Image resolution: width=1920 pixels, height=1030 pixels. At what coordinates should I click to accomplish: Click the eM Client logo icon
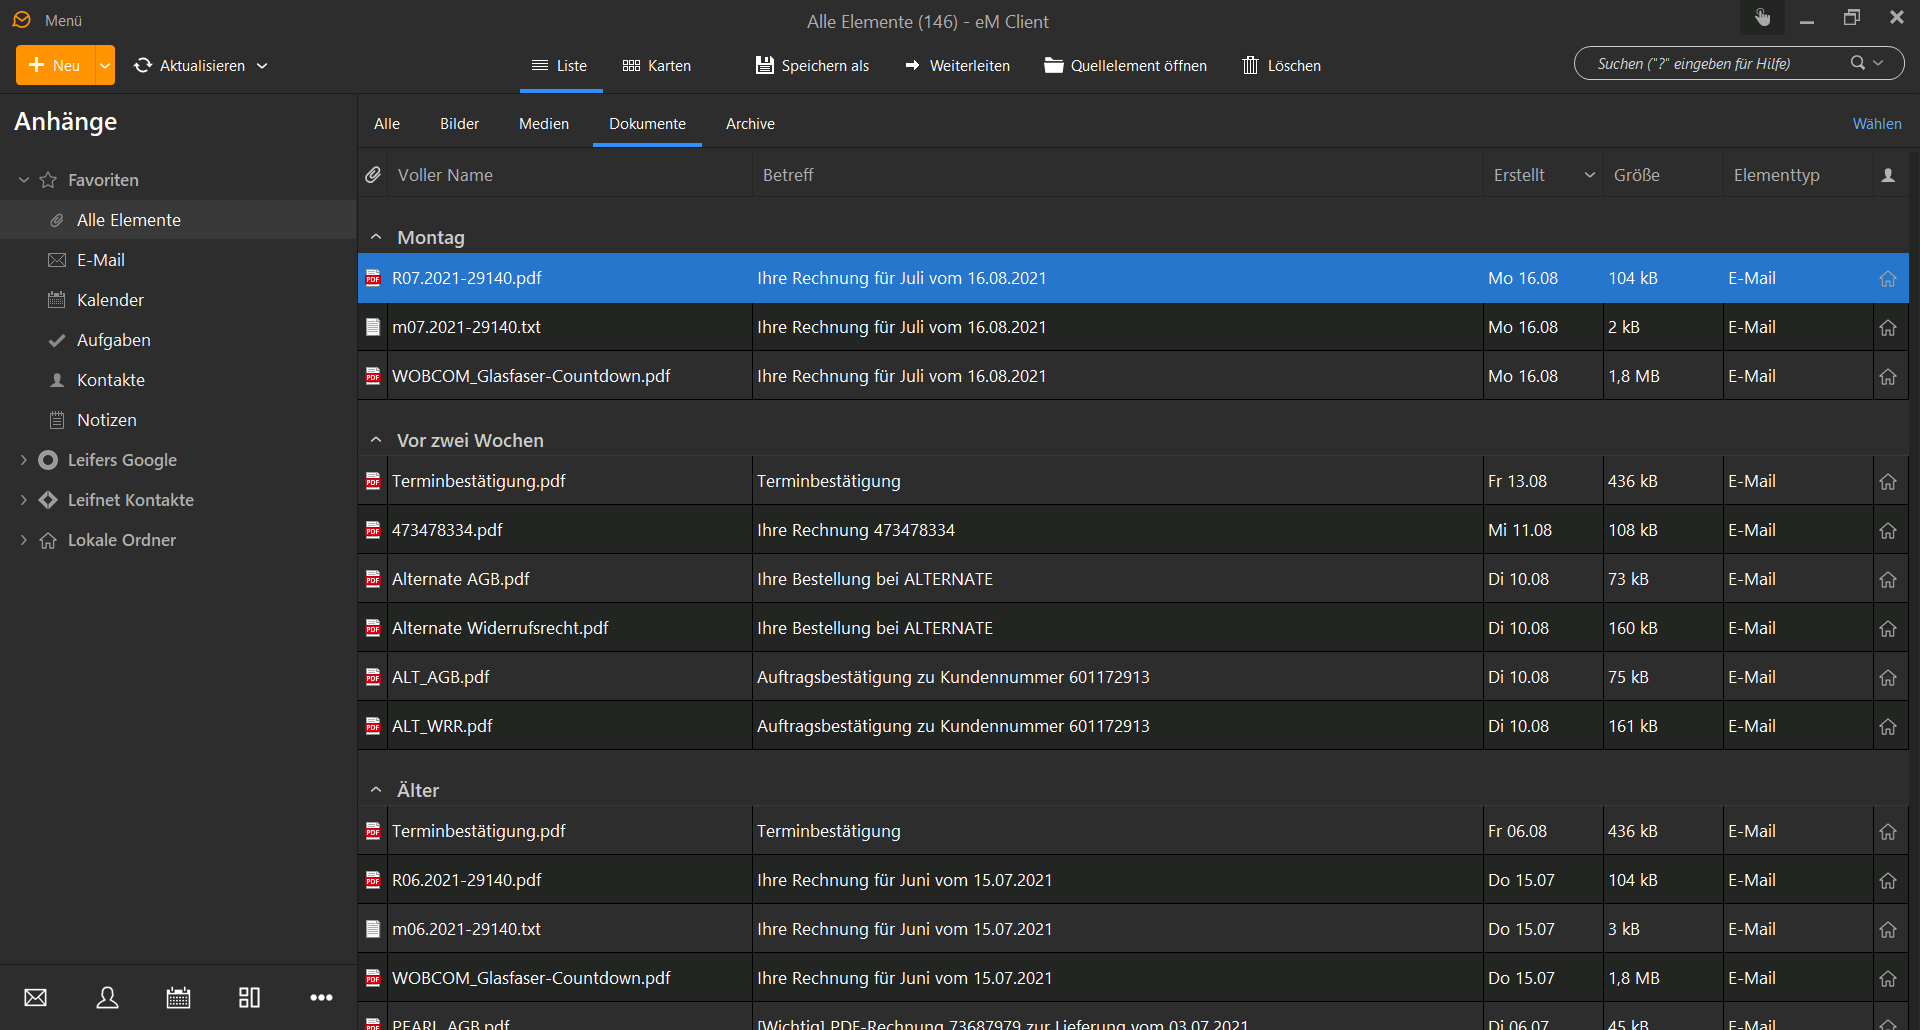[x=22, y=20]
